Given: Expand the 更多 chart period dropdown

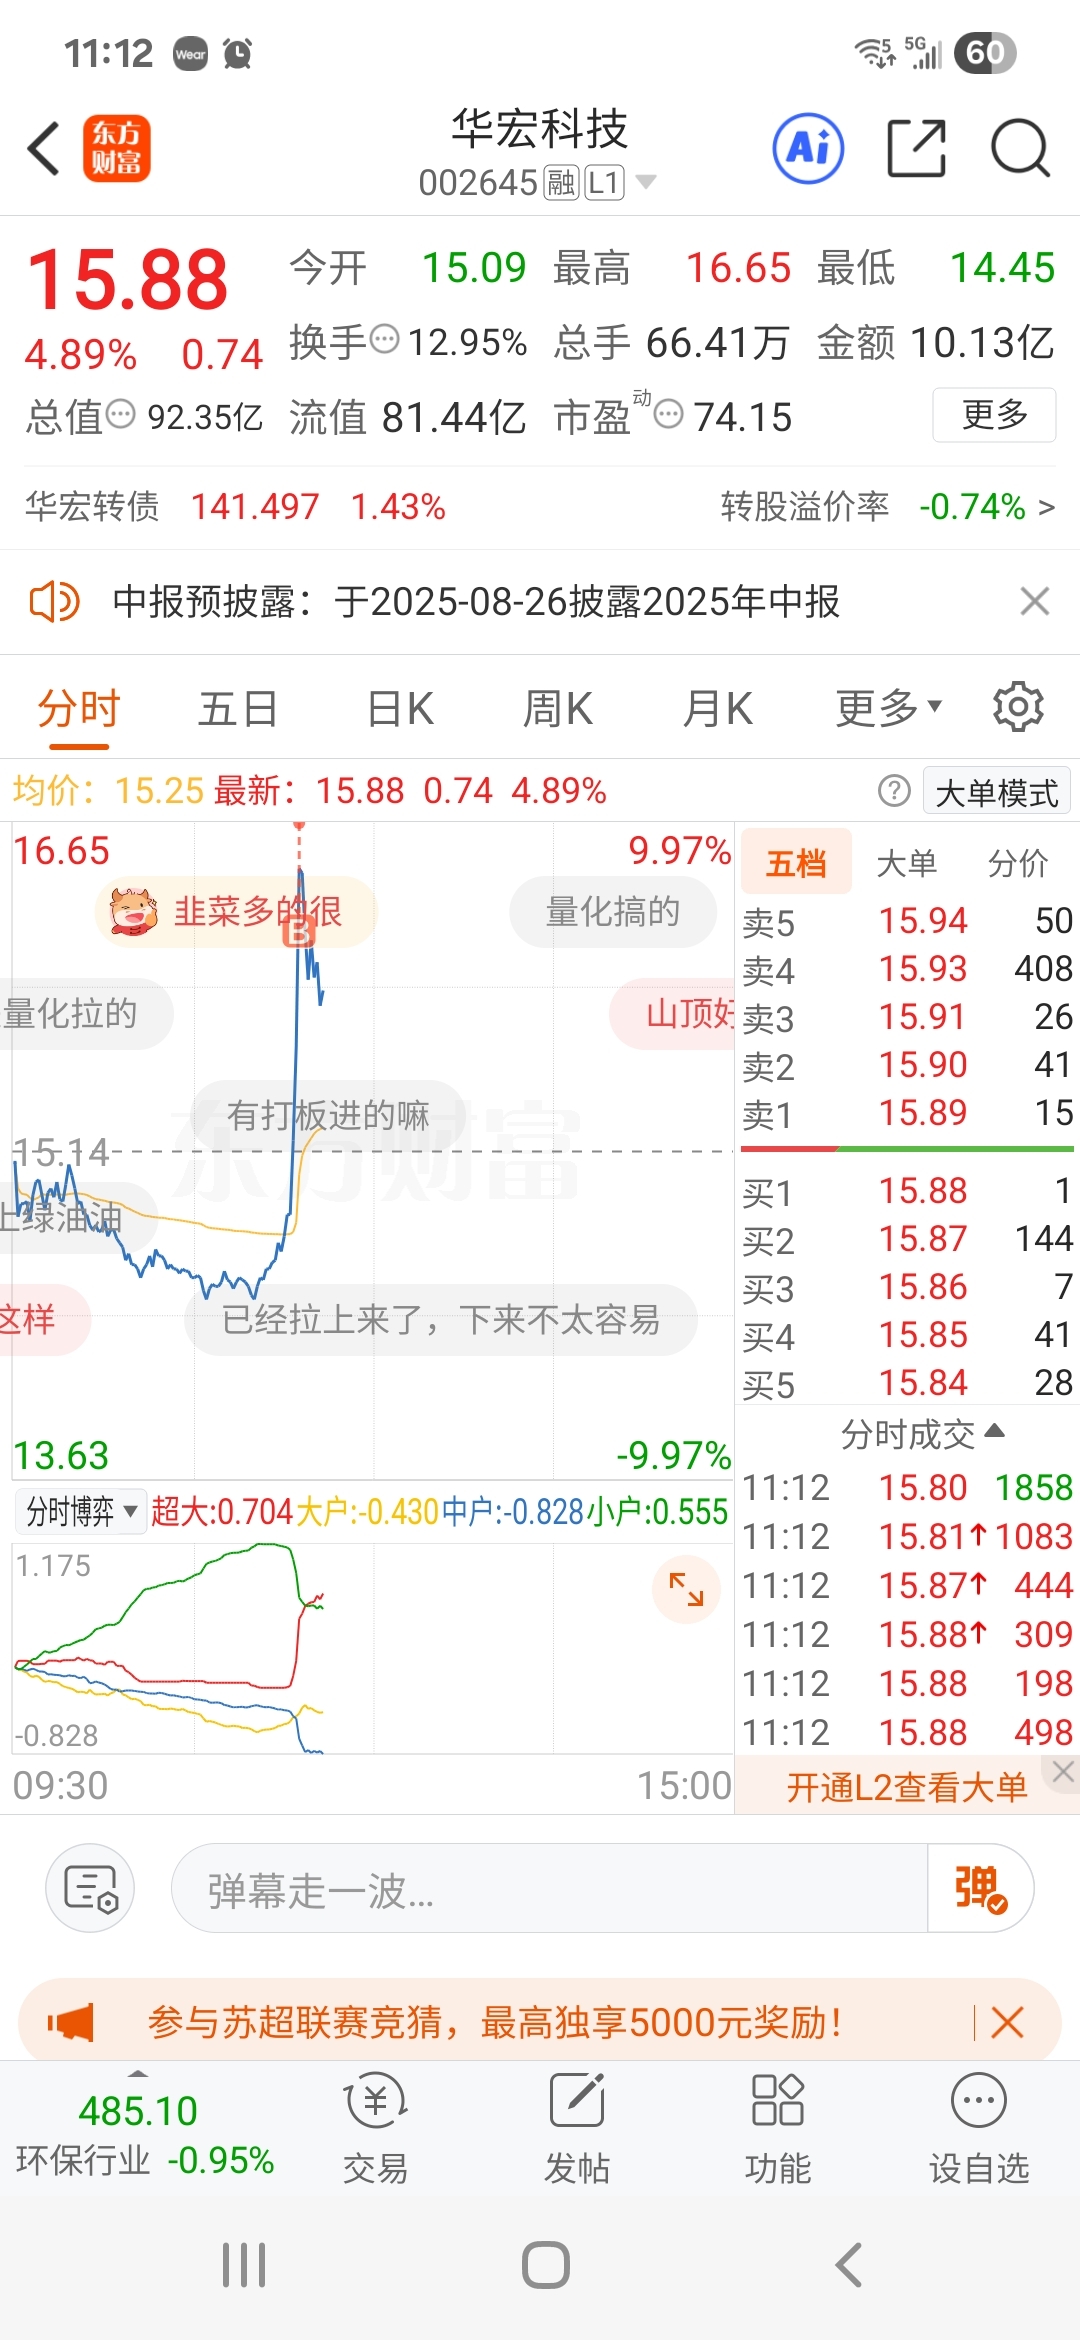Looking at the screenshot, I should pyautogui.click(x=889, y=708).
